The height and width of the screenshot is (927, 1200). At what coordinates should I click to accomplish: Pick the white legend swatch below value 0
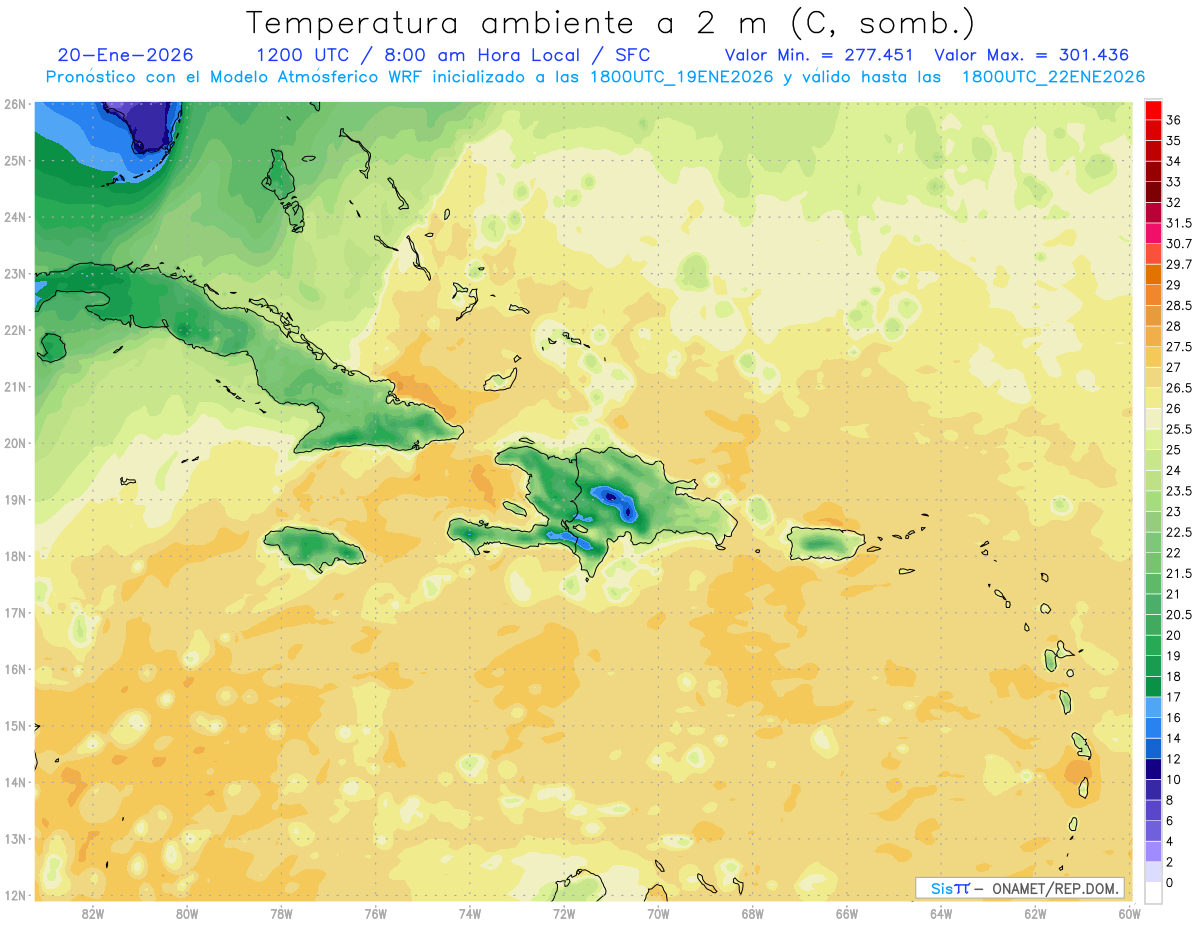[x=1153, y=893]
